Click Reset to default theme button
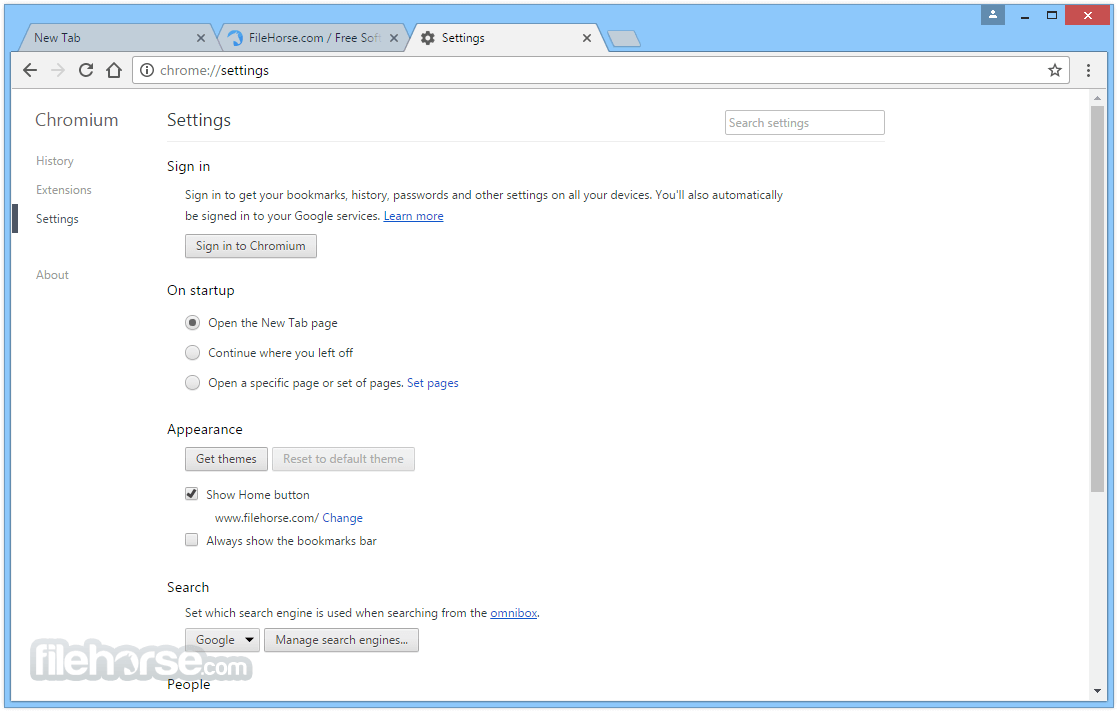 click(x=343, y=459)
